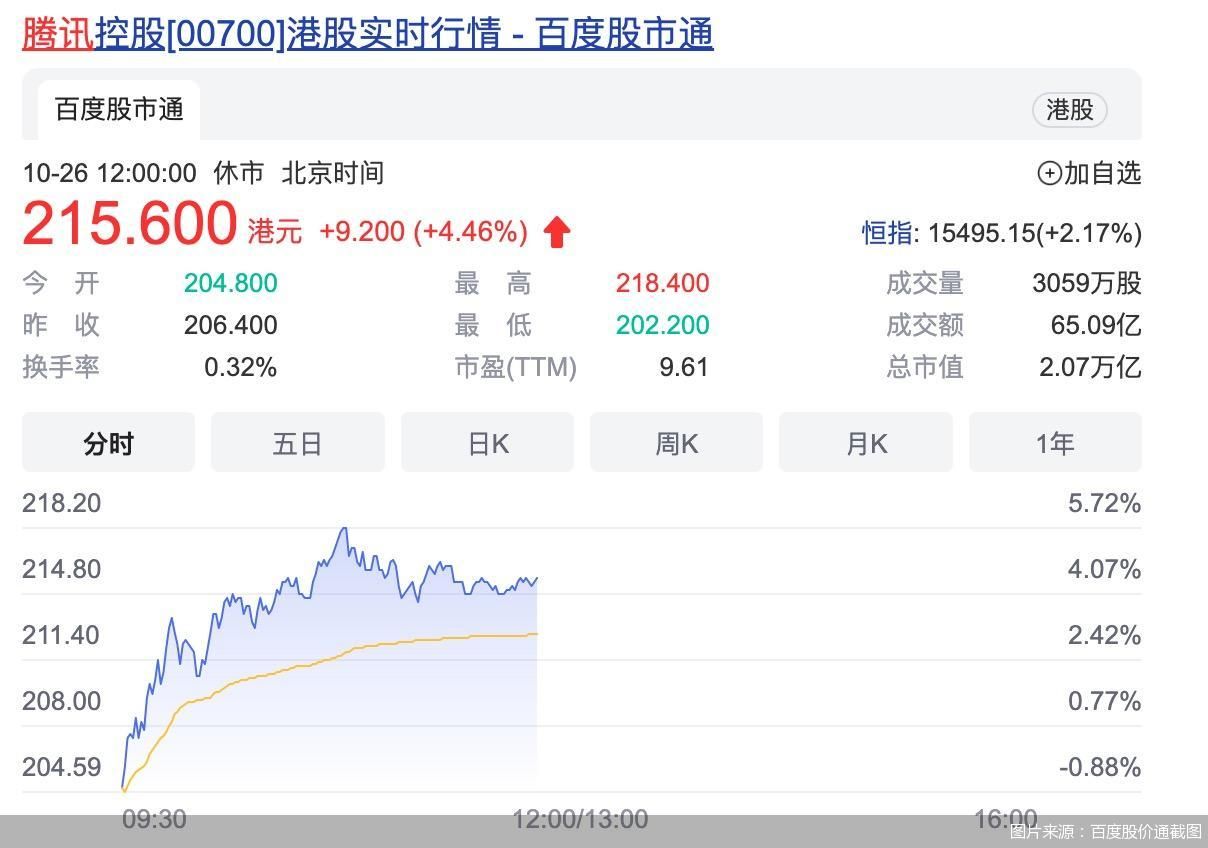1208x848 pixels.
Task: Click the 09:30 time axis label
Action: [x=154, y=820]
